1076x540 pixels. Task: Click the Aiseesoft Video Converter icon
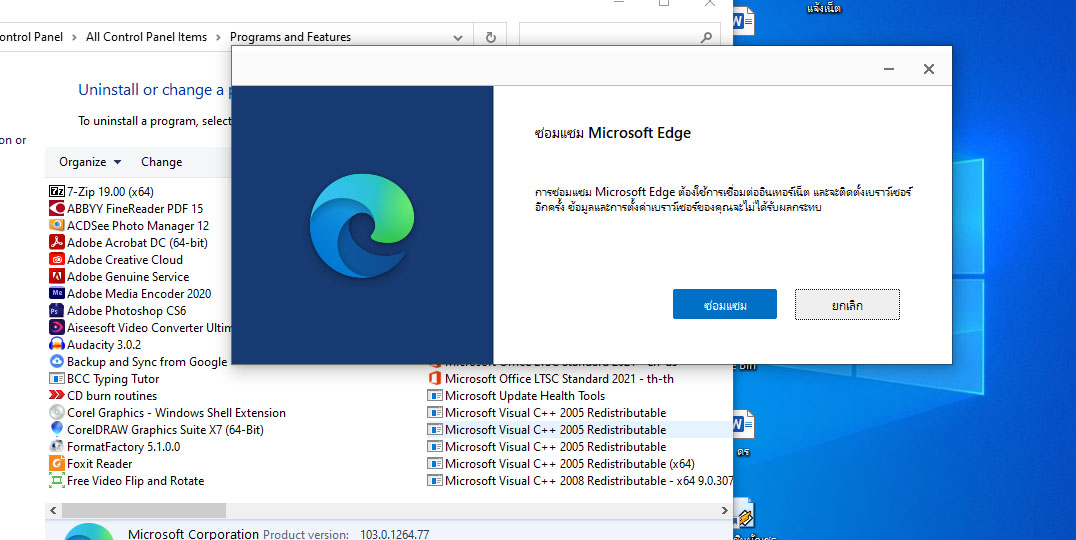tap(57, 327)
